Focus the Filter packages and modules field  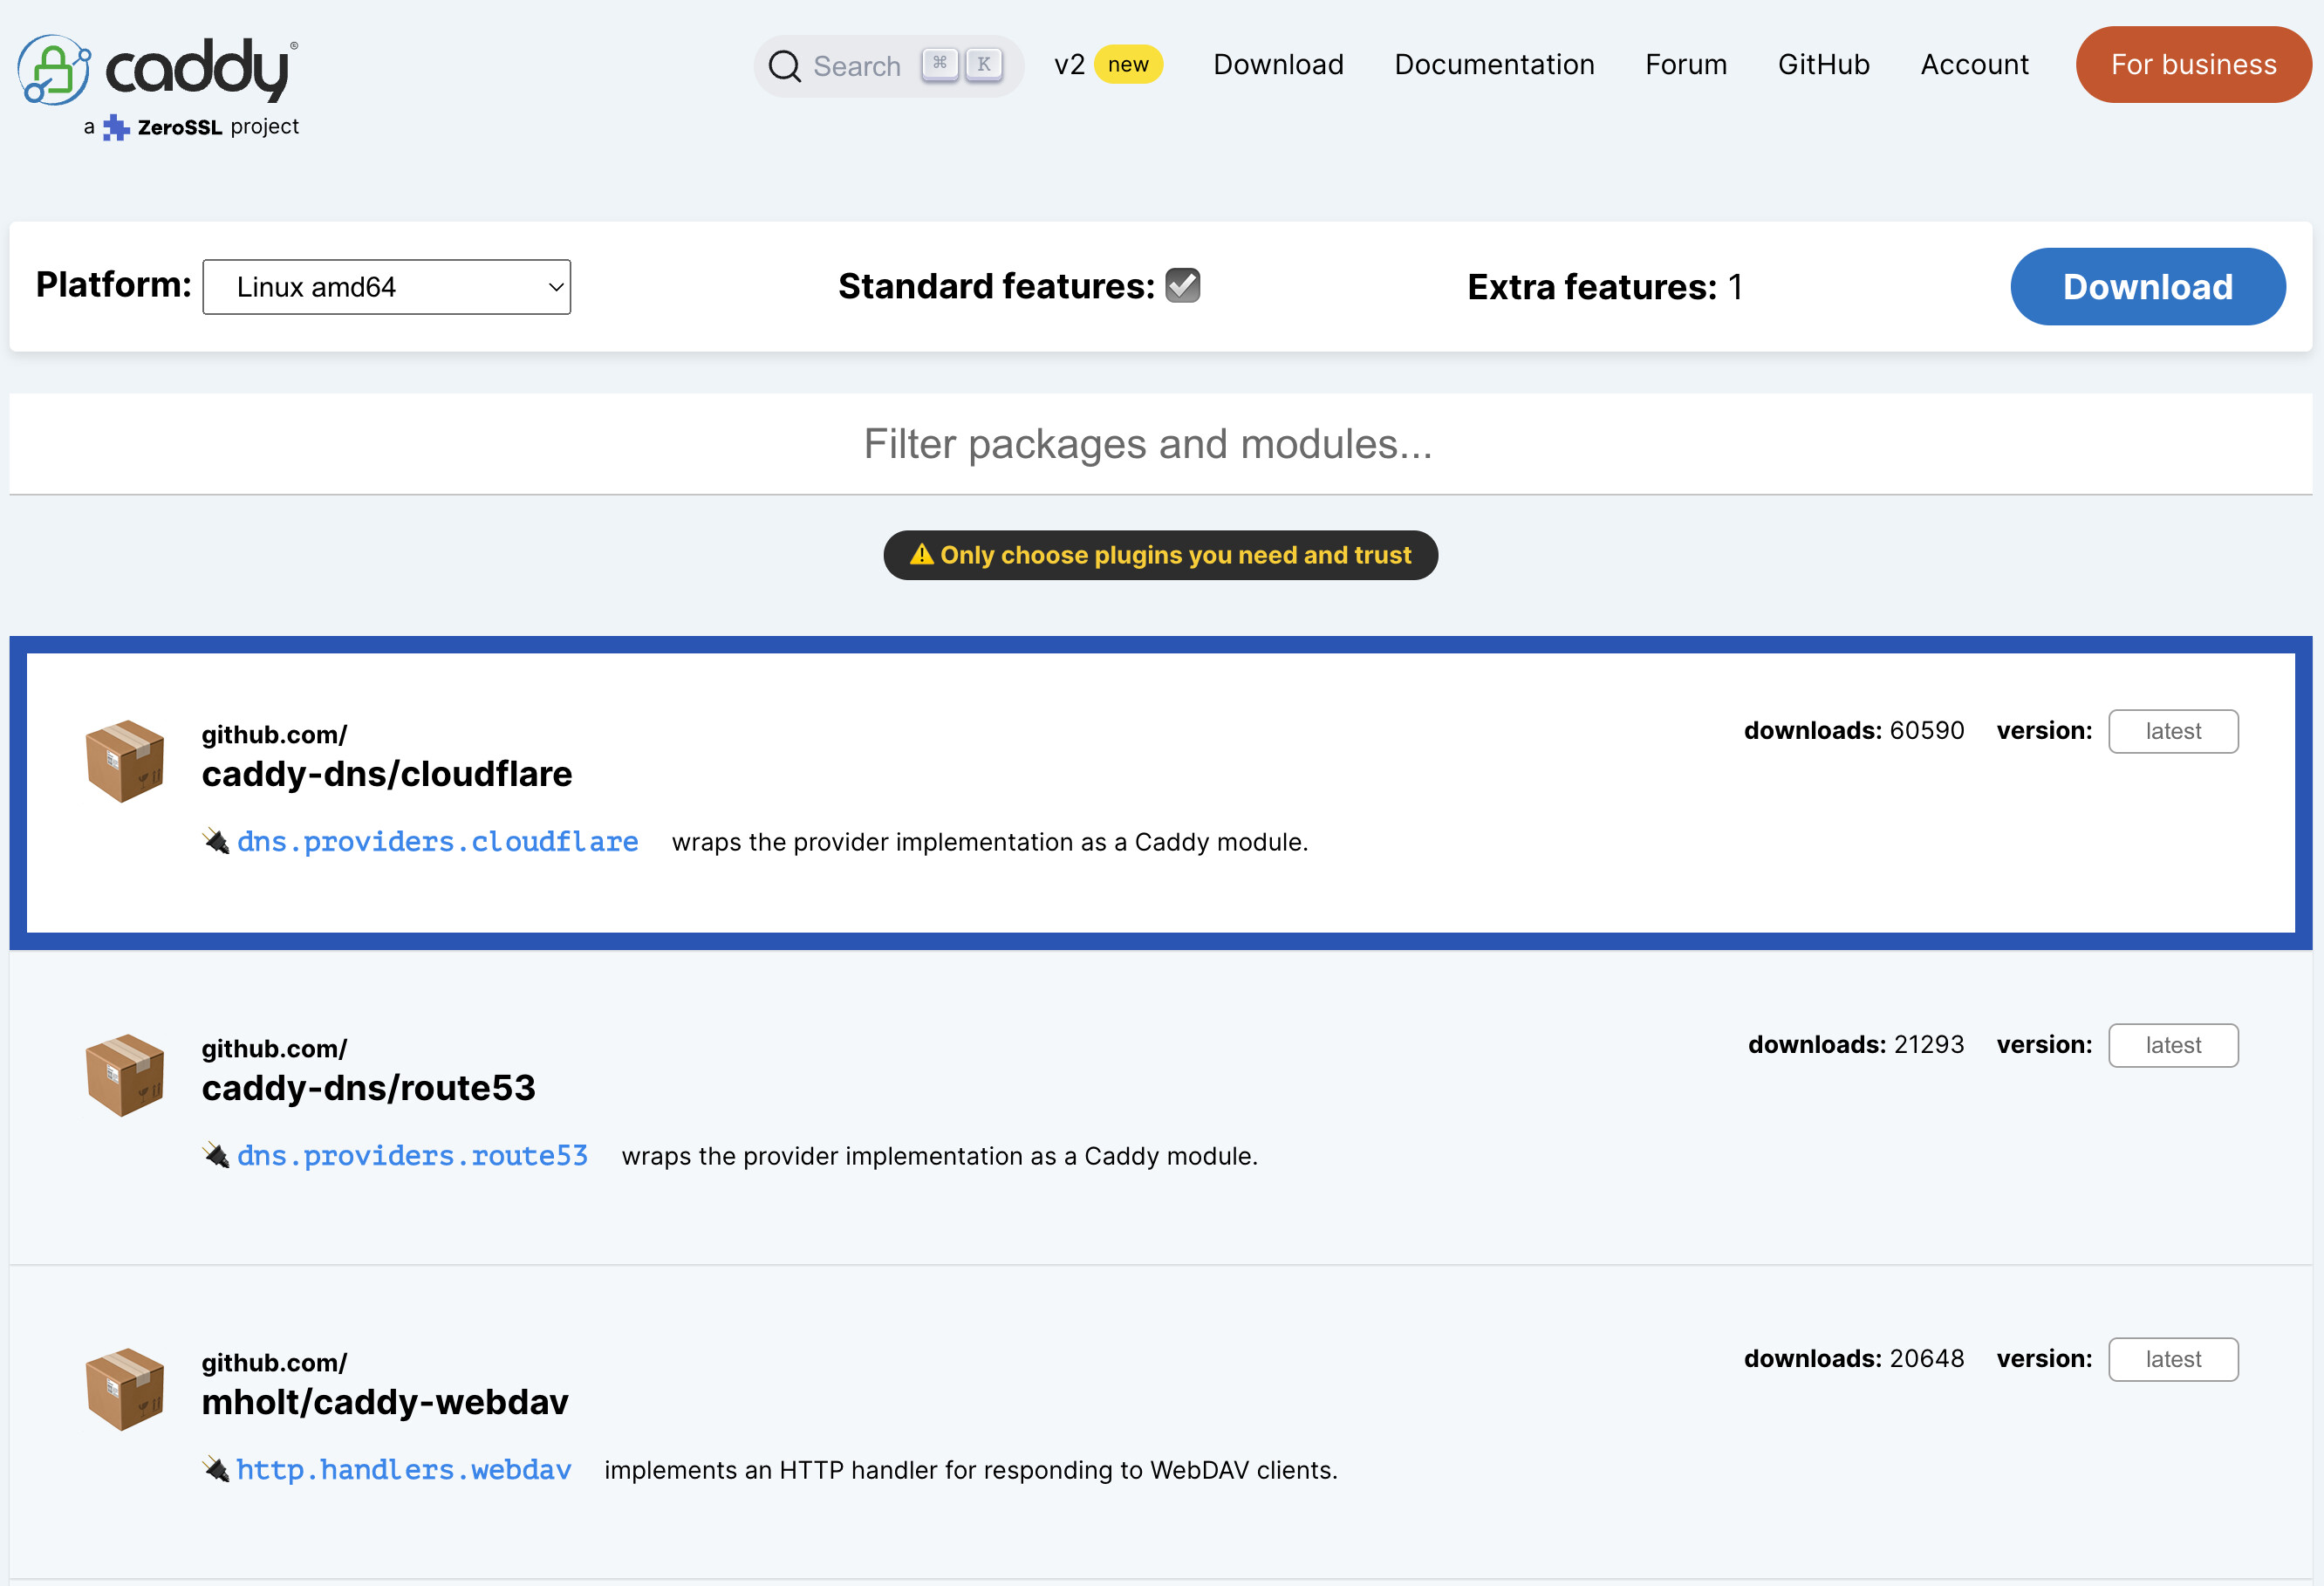click(x=1160, y=444)
